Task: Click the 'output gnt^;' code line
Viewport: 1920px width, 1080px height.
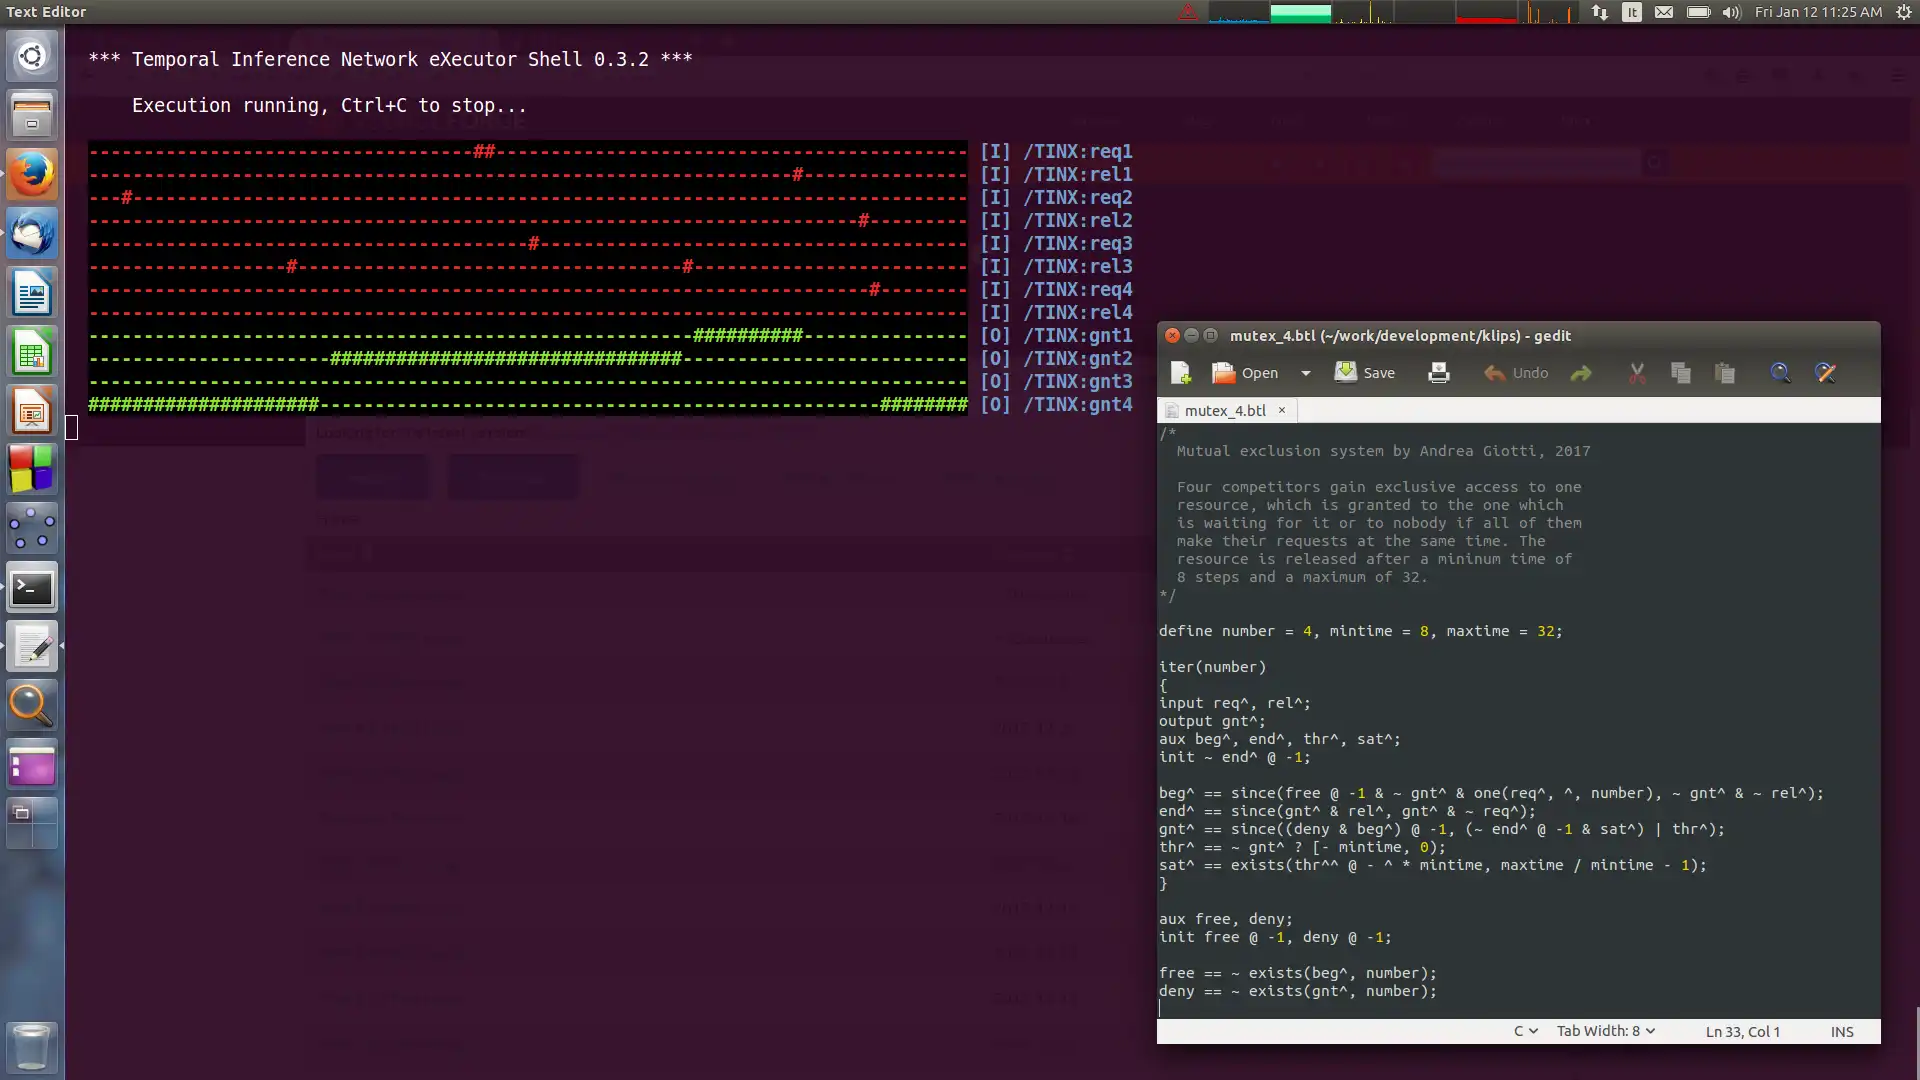Action: [1212, 721]
